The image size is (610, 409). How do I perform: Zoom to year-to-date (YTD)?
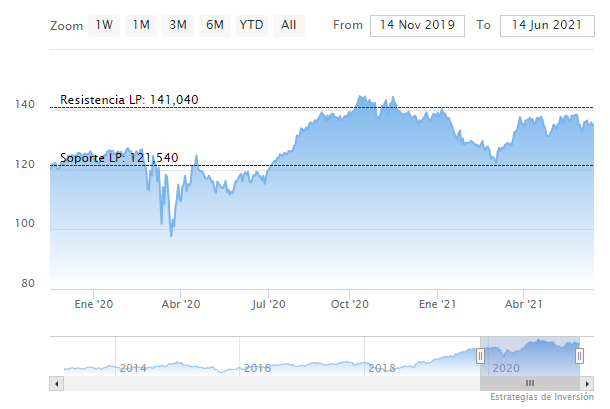pyautogui.click(x=252, y=25)
